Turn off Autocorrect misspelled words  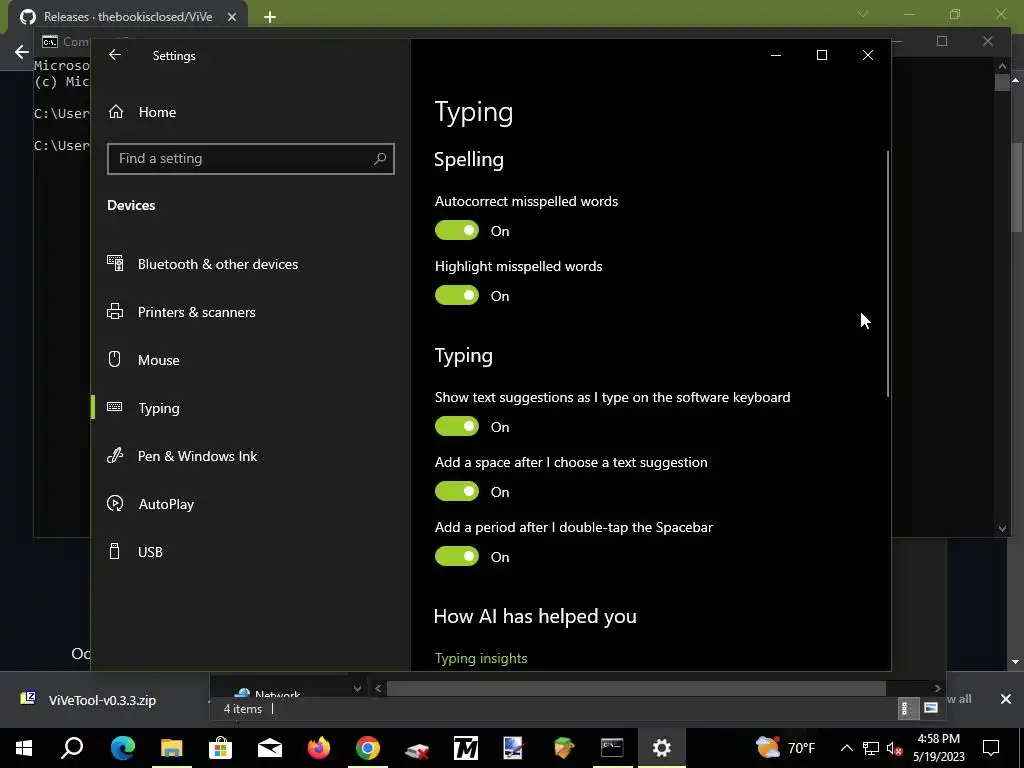click(457, 231)
